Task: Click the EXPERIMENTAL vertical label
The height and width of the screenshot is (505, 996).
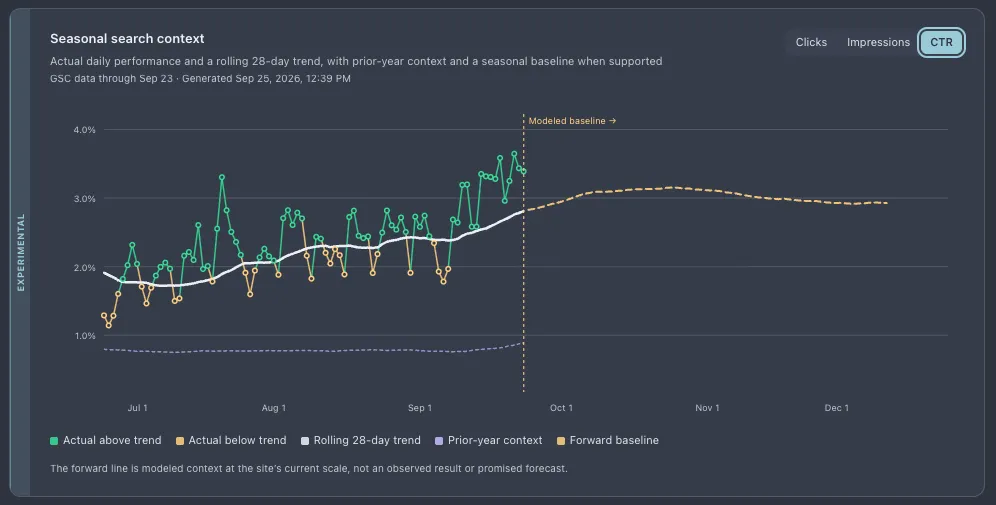Action: click(x=21, y=252)
